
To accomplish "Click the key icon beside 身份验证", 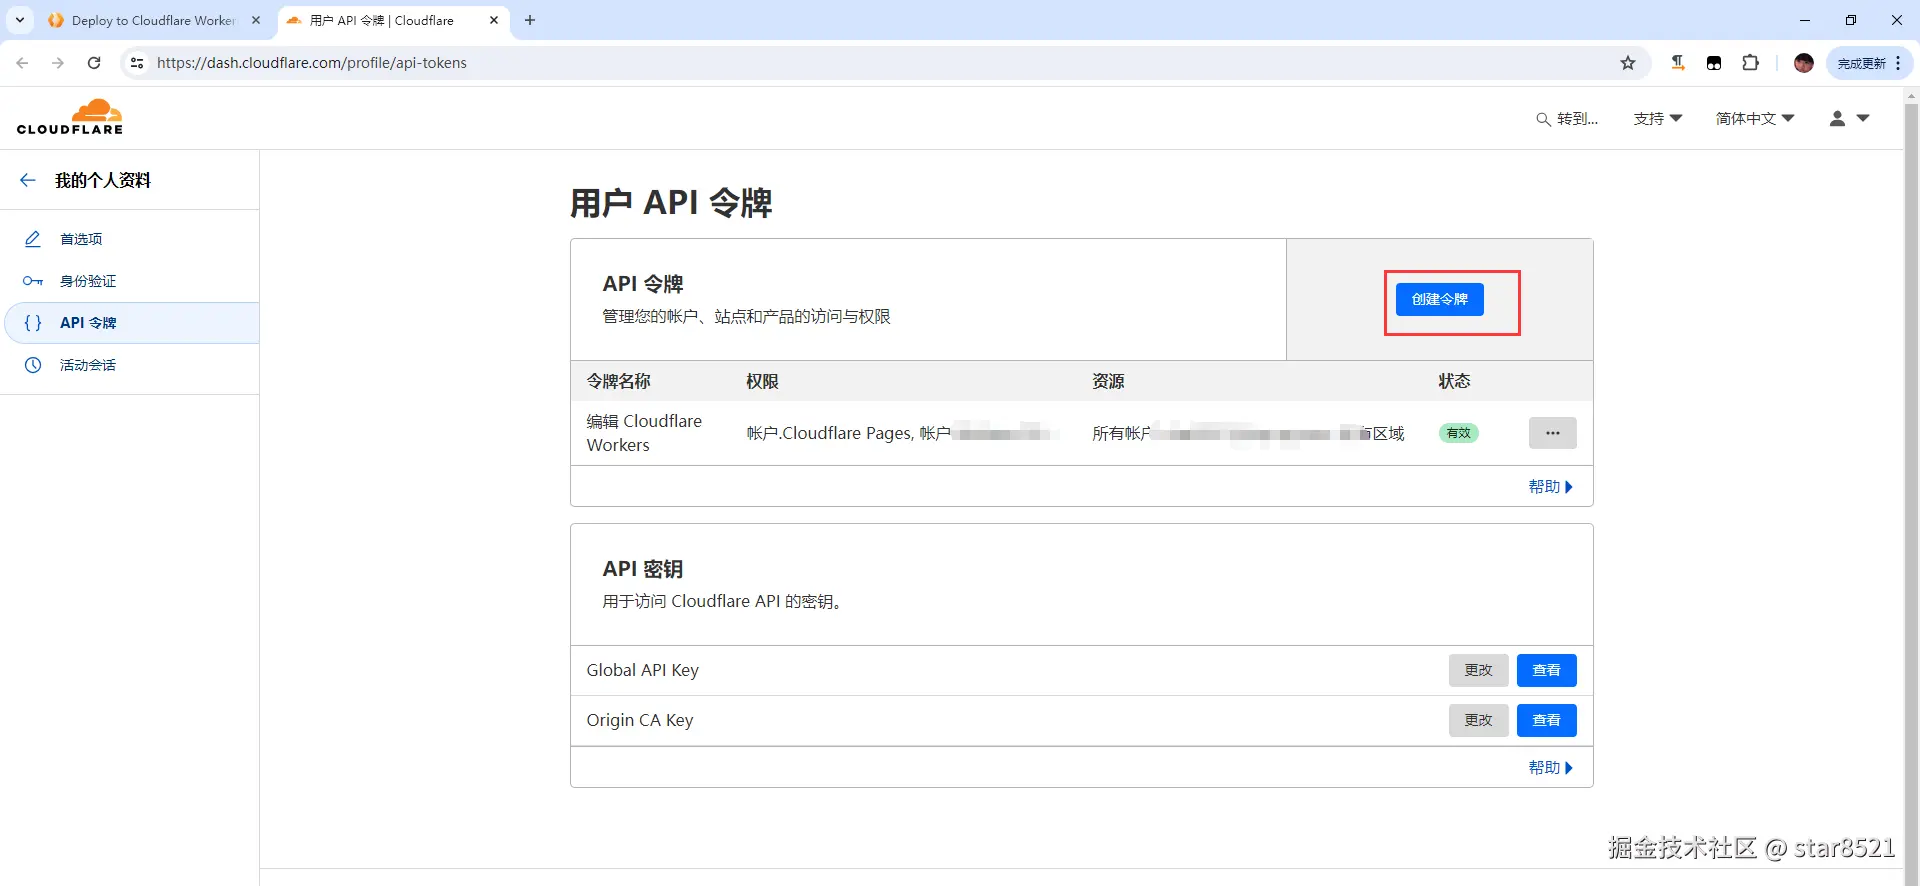I will [x=33, y=281].
